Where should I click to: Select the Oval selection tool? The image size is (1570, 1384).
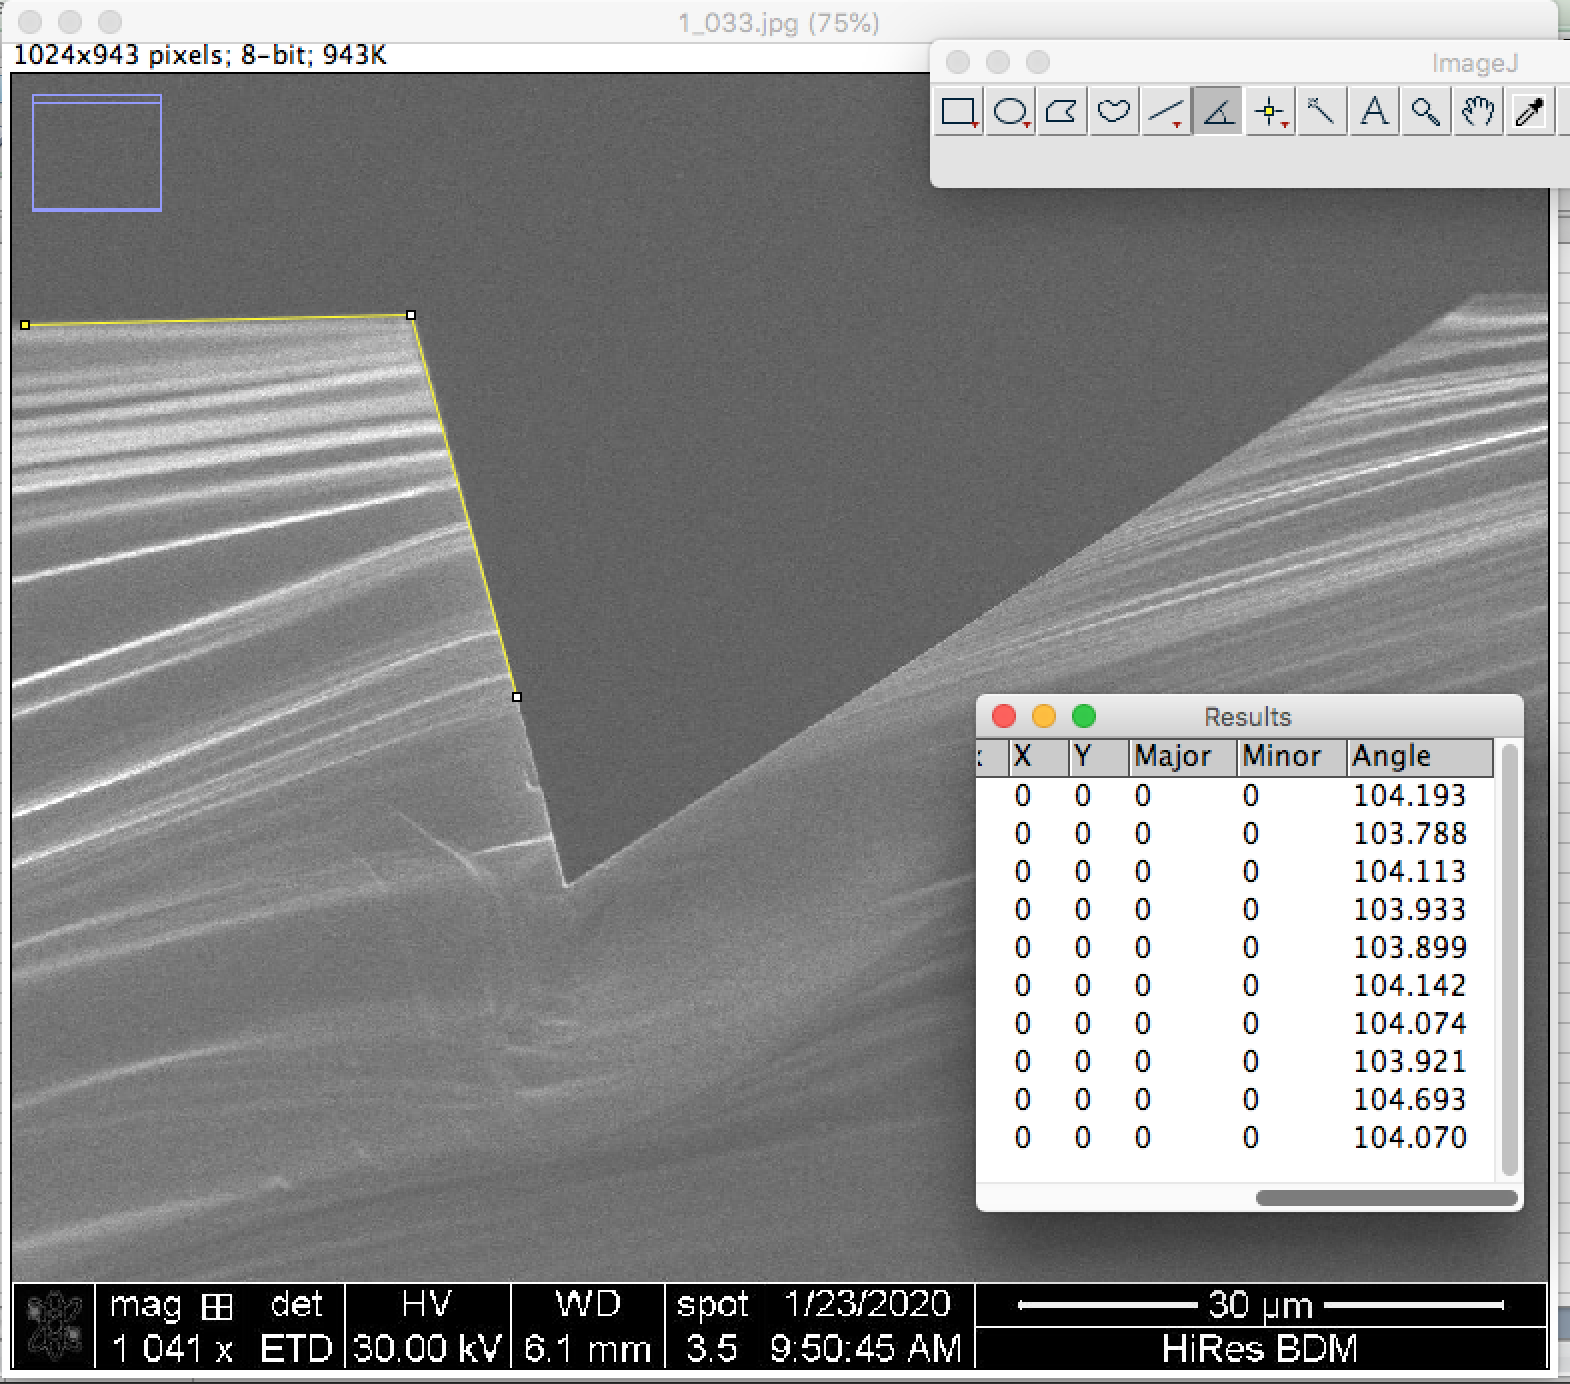(x=1010, y=111)
